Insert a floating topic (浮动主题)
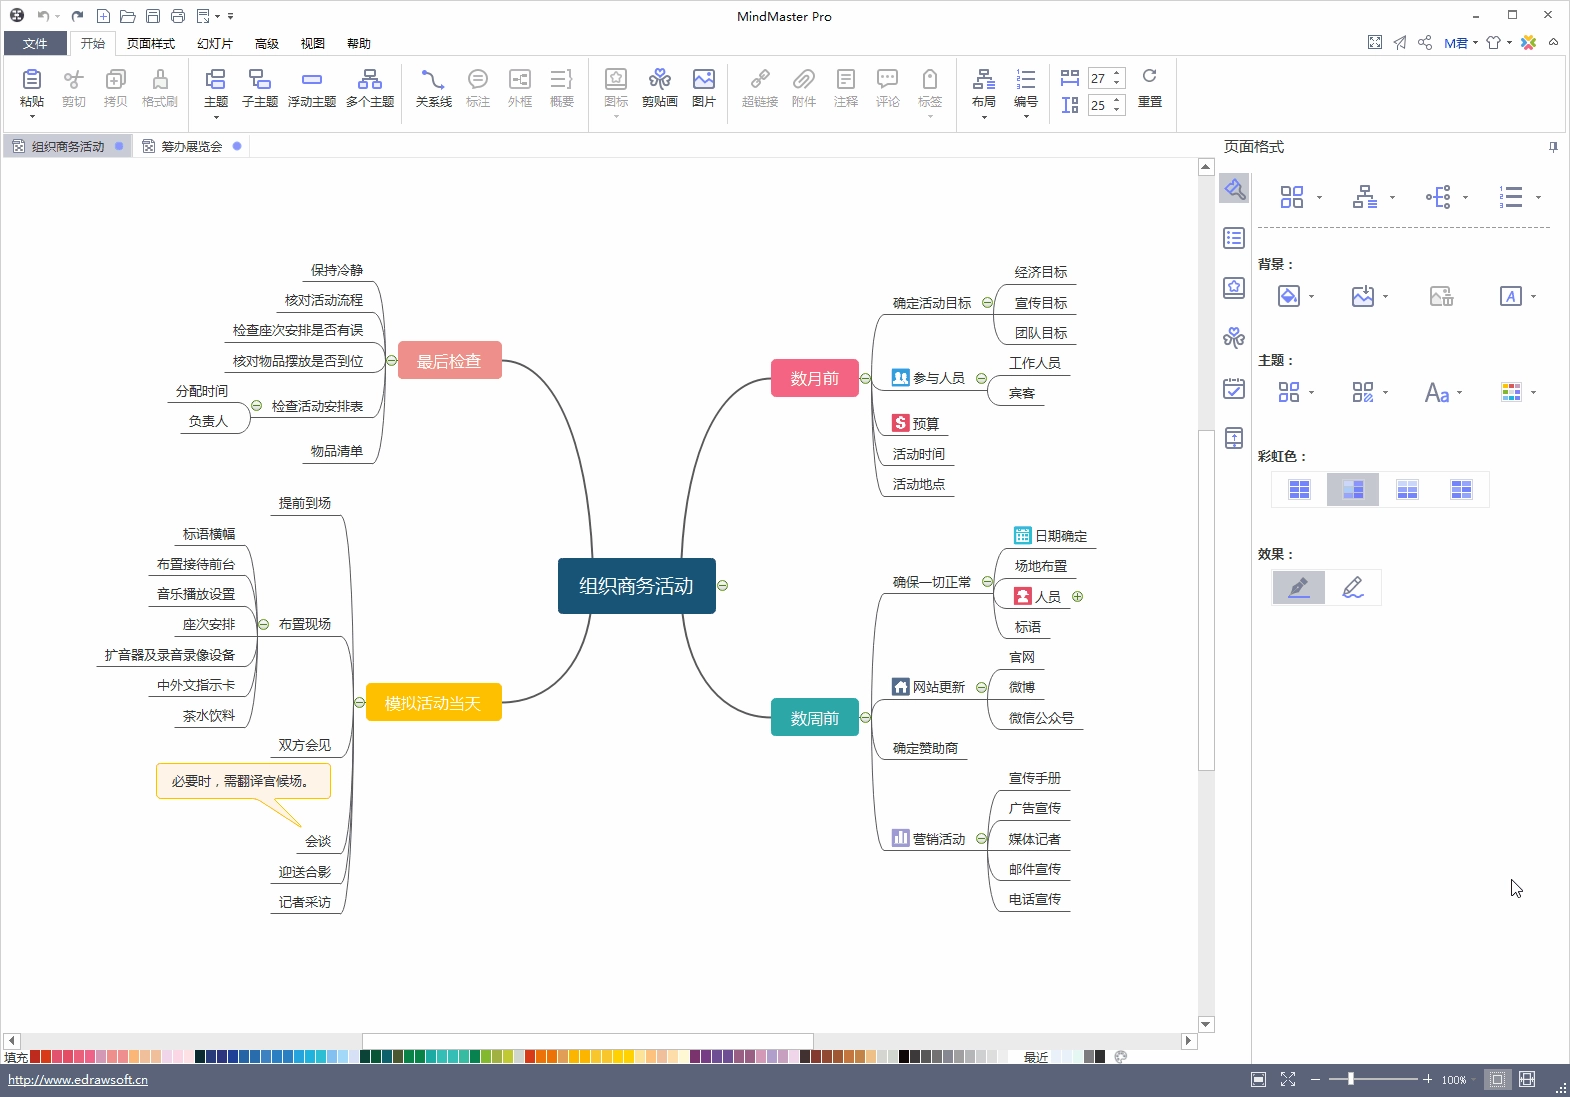This screenshot has height=1097, width=1570. 311,88
